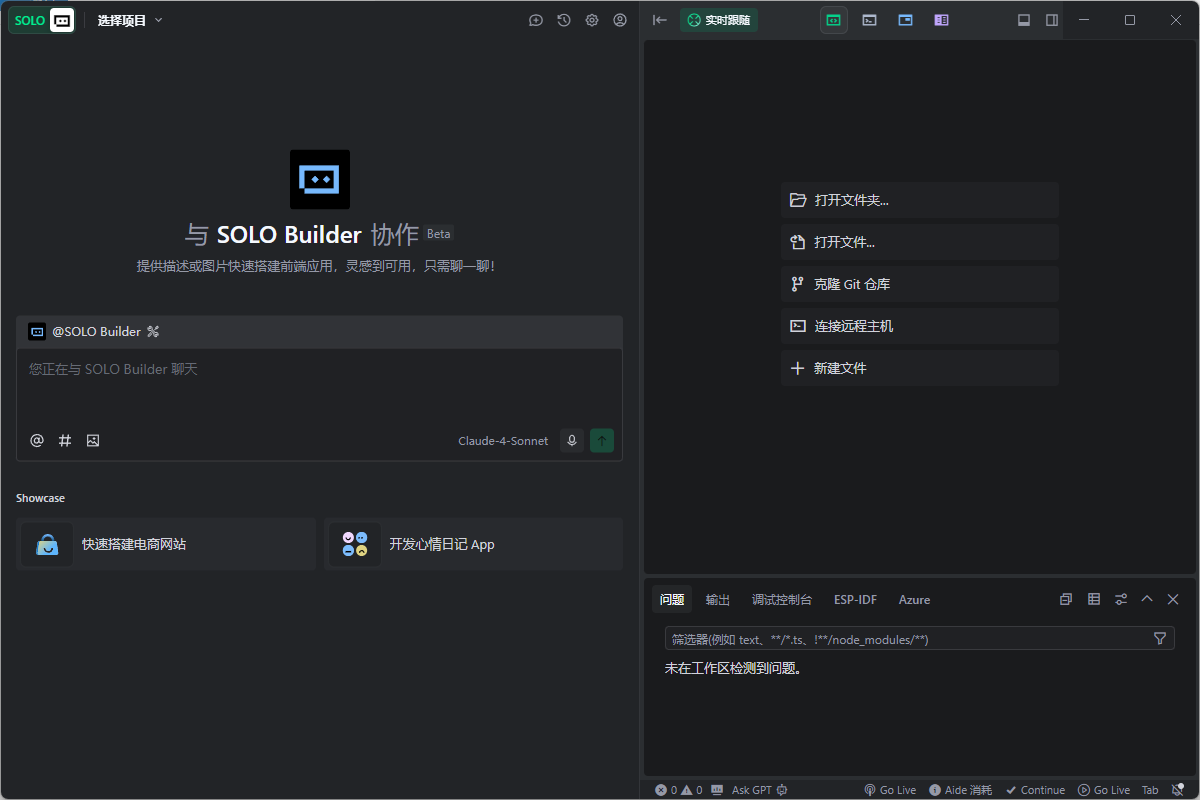Open settings gear in the chat header
Viewport: 1200px width, 800px height.
pos(592,20)
